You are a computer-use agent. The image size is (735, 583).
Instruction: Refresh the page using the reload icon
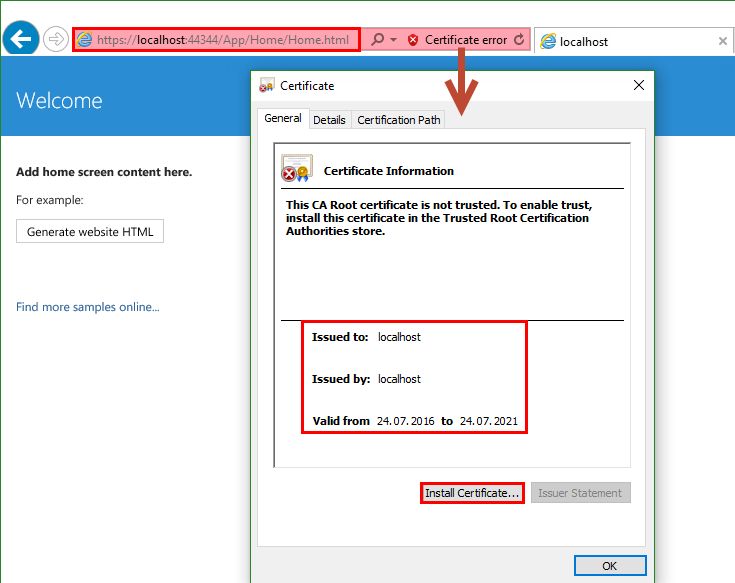pyautogui.click(x=518, y=40)
